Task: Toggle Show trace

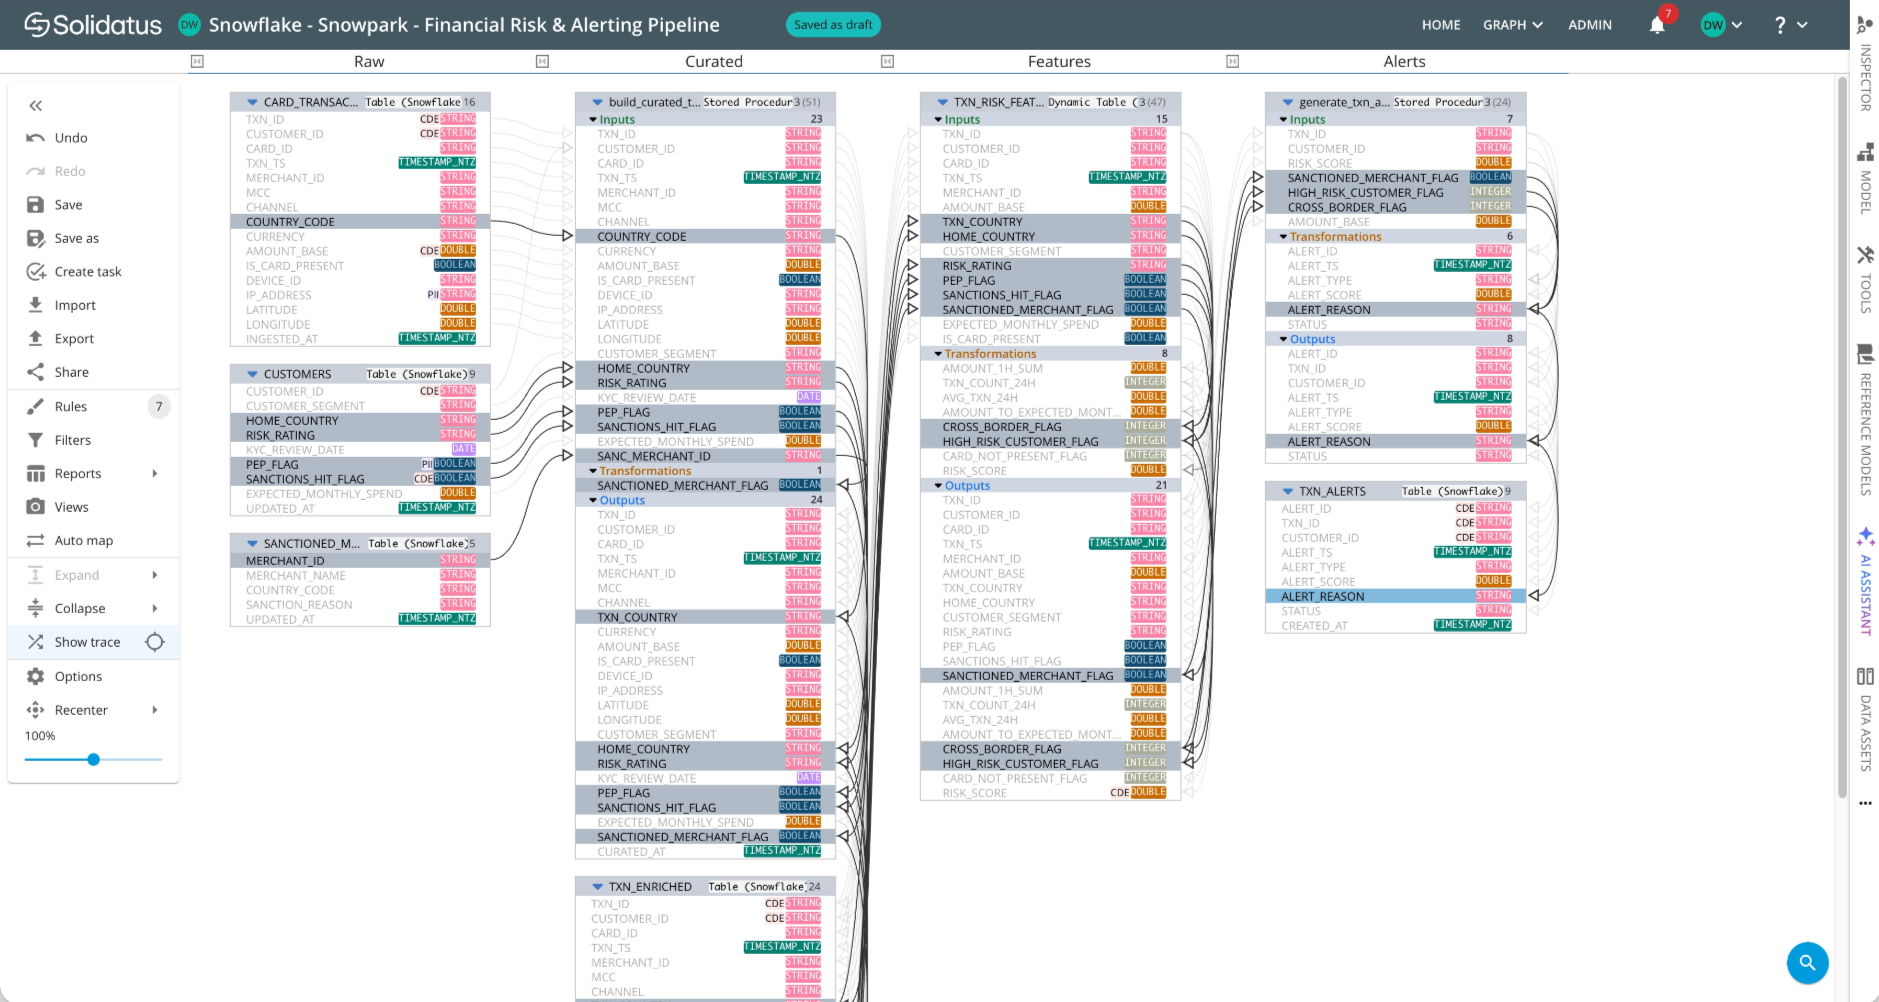Action: pyautogui.click(x=87, y=642)
